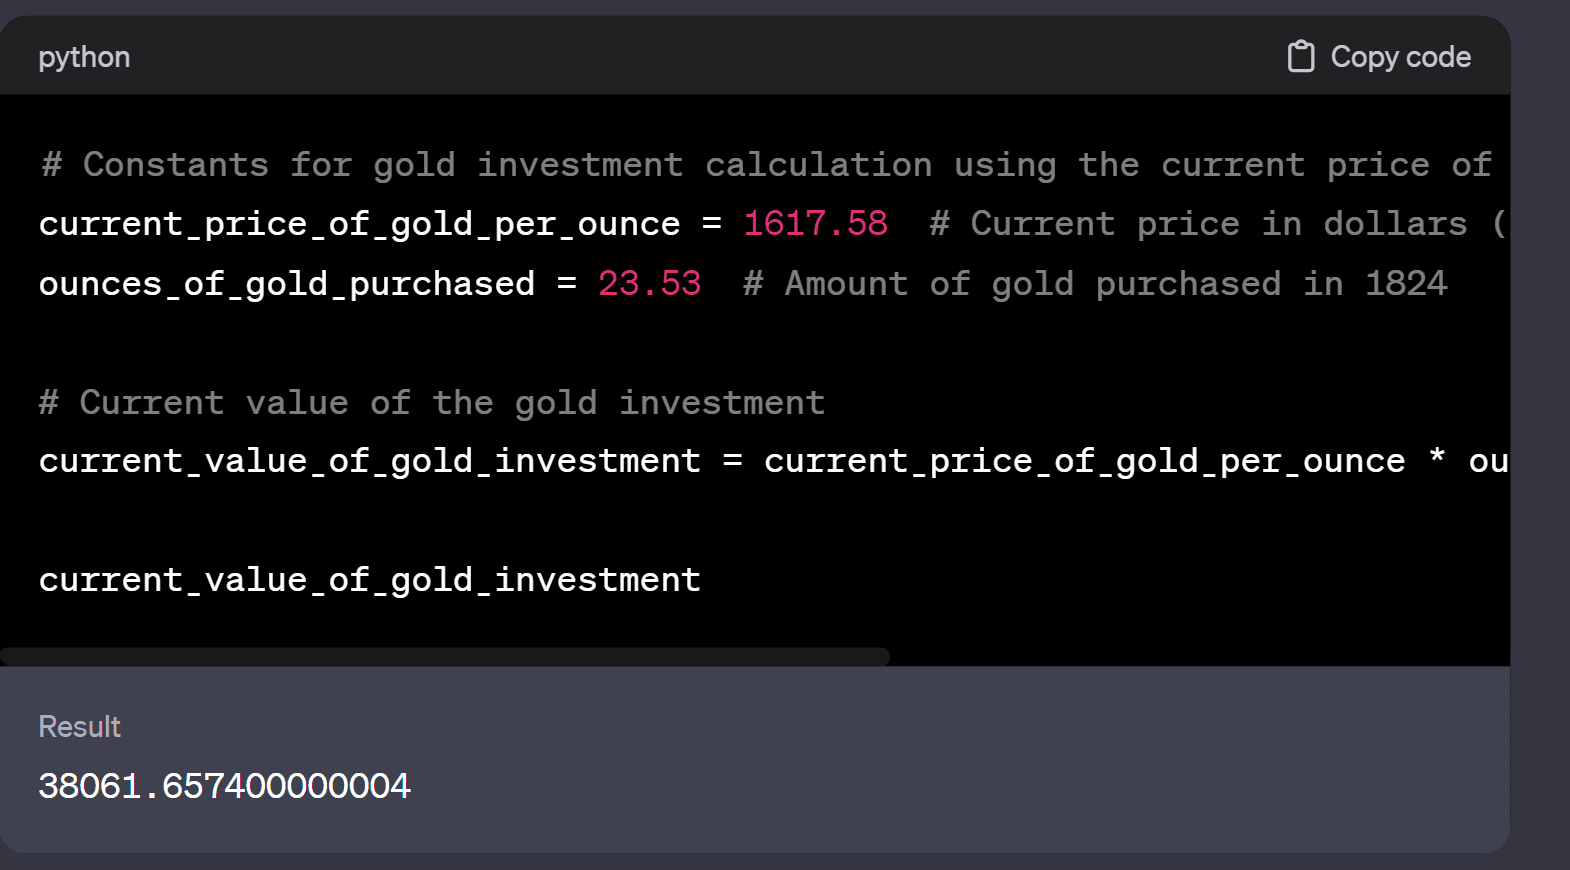
Task: Click the "Result" heading label
Action: [79, 727]
